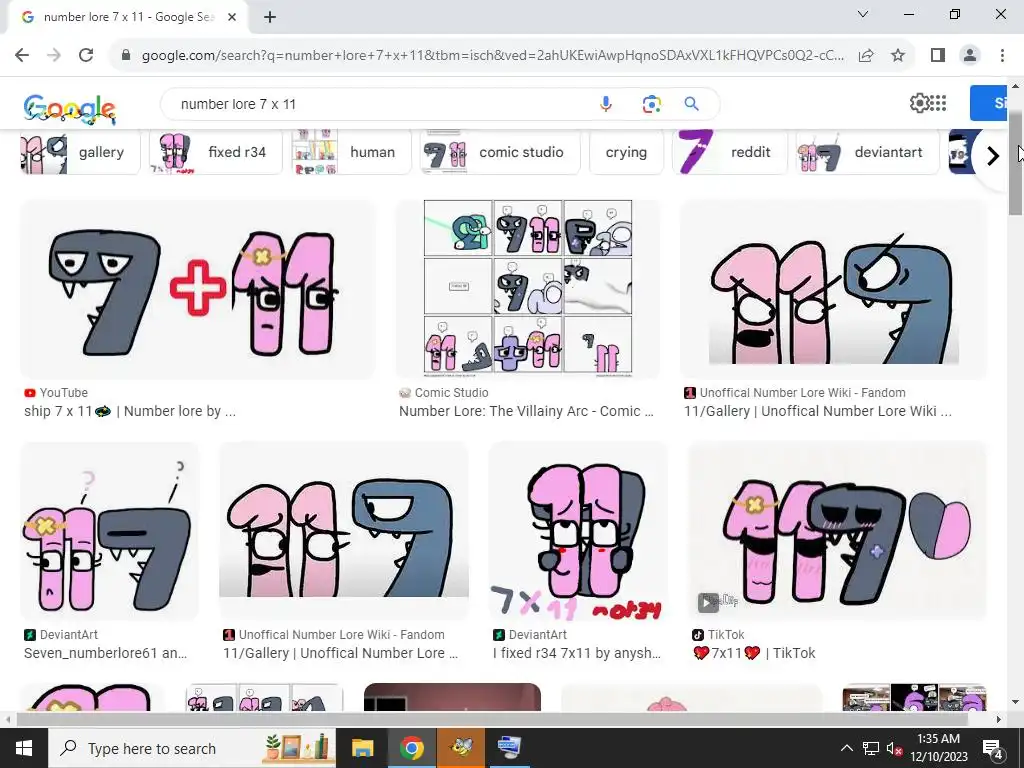Run the search with the magnifier icon

(692, 104)
